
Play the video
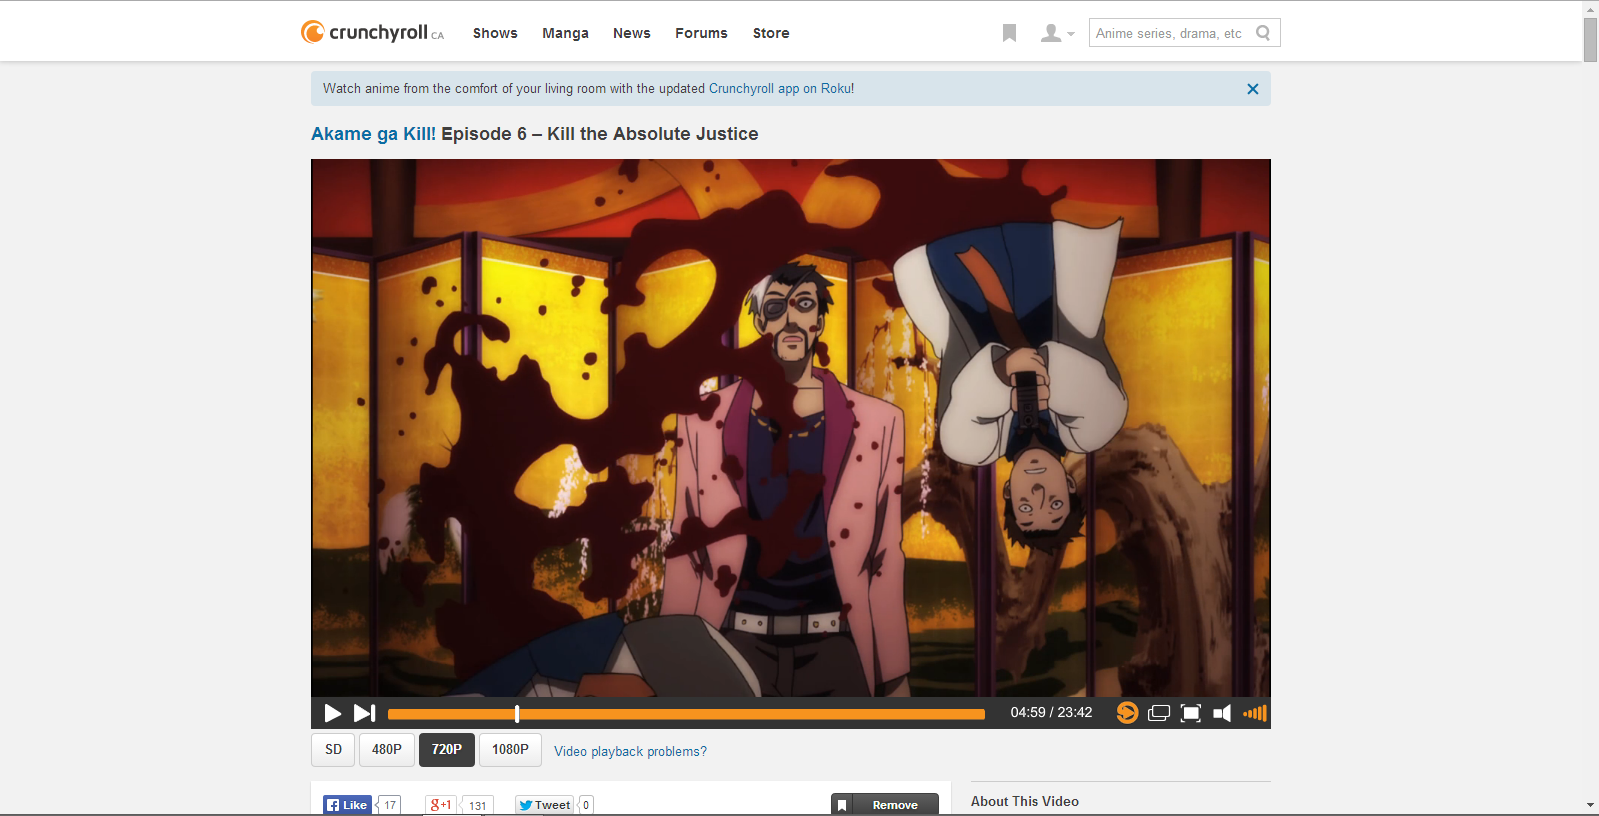tap(333, 713)
